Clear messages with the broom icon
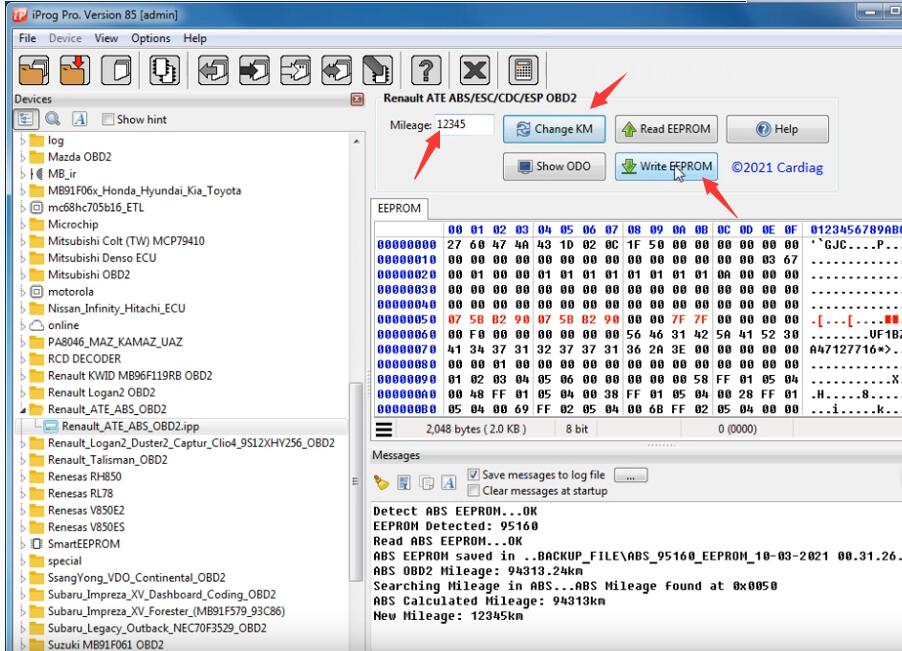902x651 pixels. (x=381, y=482)
